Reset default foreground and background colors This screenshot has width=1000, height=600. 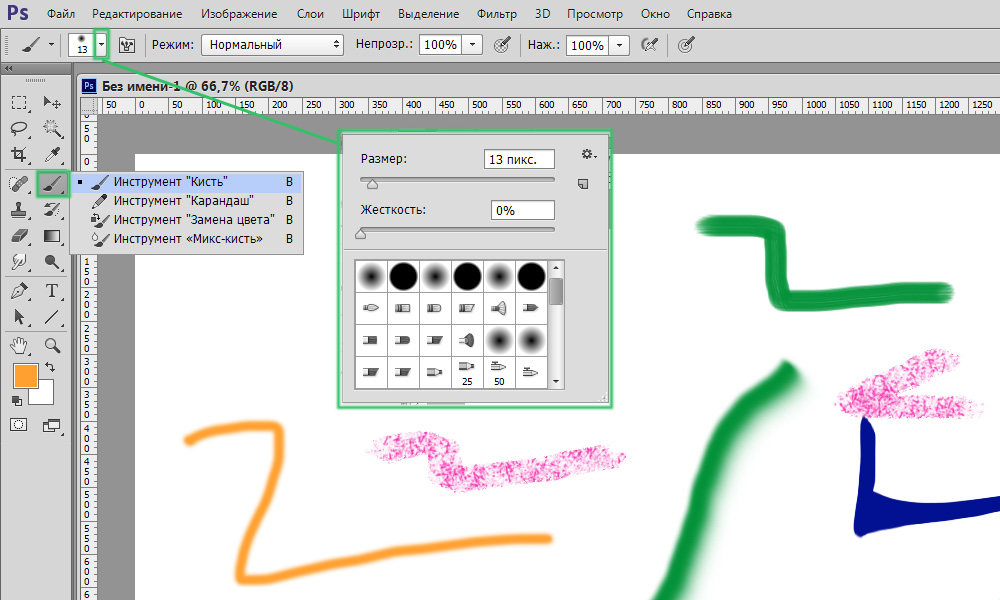tap(17, 401)
